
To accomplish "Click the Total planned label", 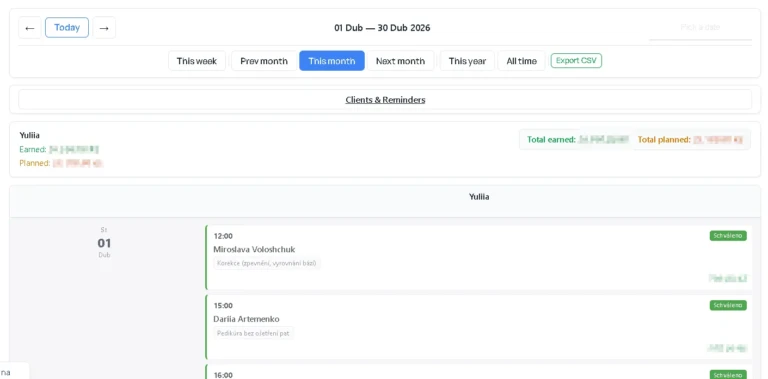I will pos(664,140).
